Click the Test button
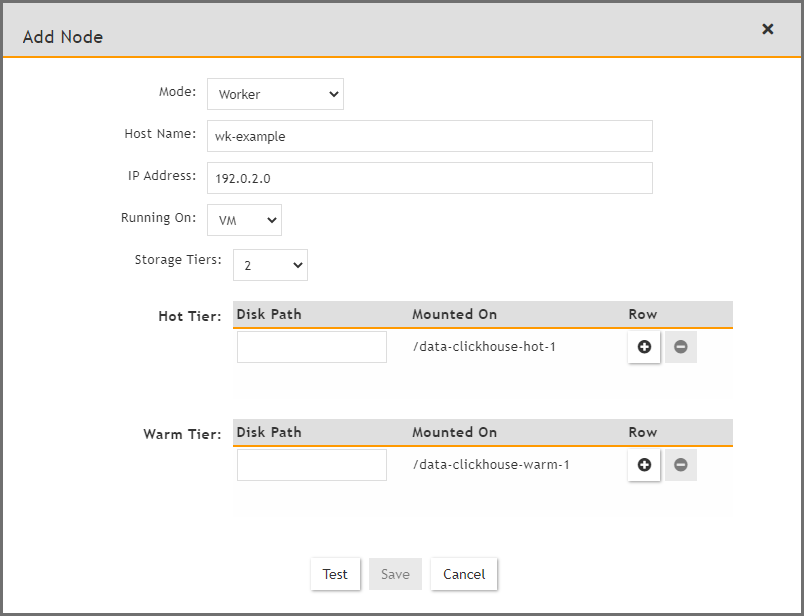The image size is (804, 616). 335,574
